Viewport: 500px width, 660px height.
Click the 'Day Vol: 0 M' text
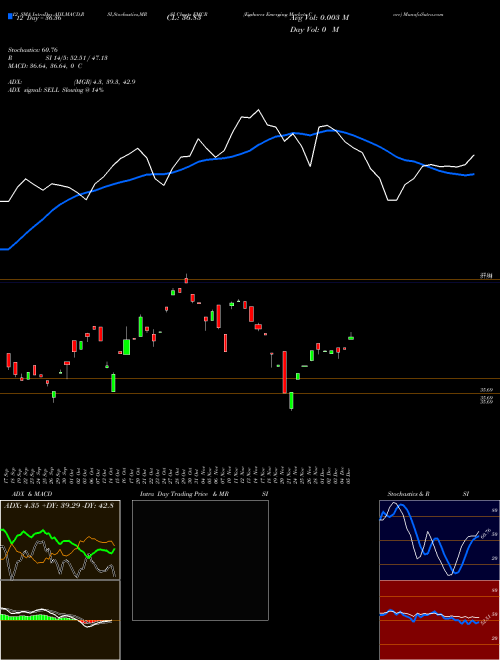tap(314, 30)
